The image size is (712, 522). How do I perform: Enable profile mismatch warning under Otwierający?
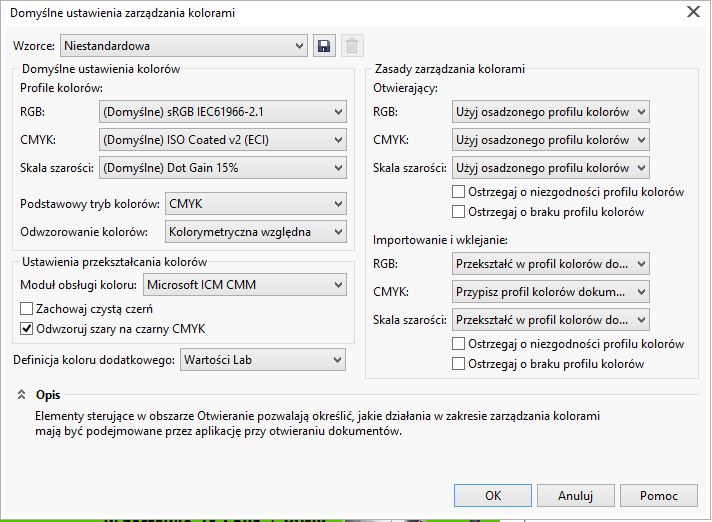(459, 192)
